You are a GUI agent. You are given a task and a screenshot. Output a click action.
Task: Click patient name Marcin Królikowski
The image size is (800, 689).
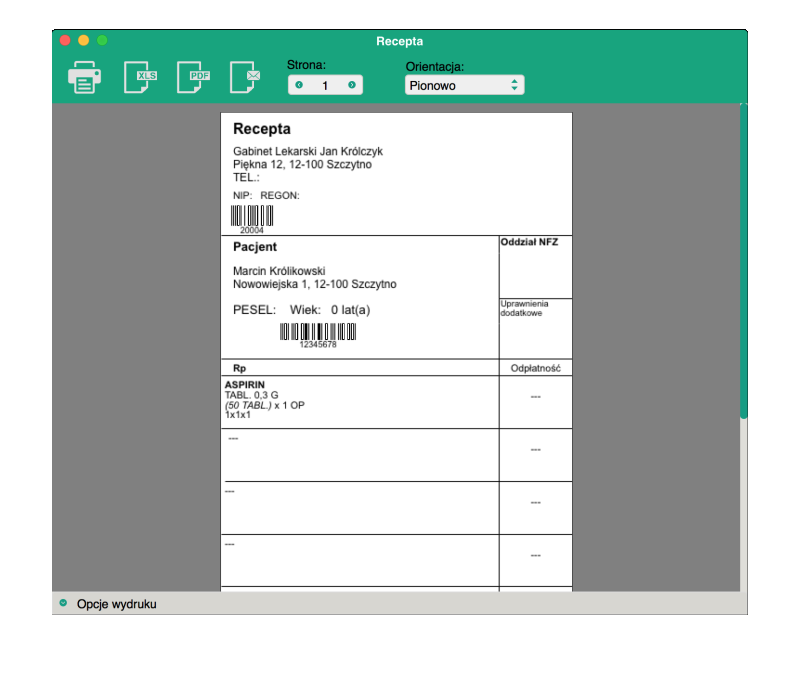[x=279, y=271]
